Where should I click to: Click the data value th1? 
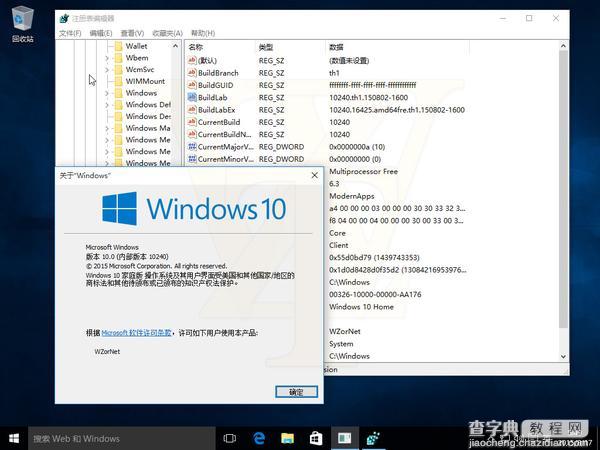334,73
